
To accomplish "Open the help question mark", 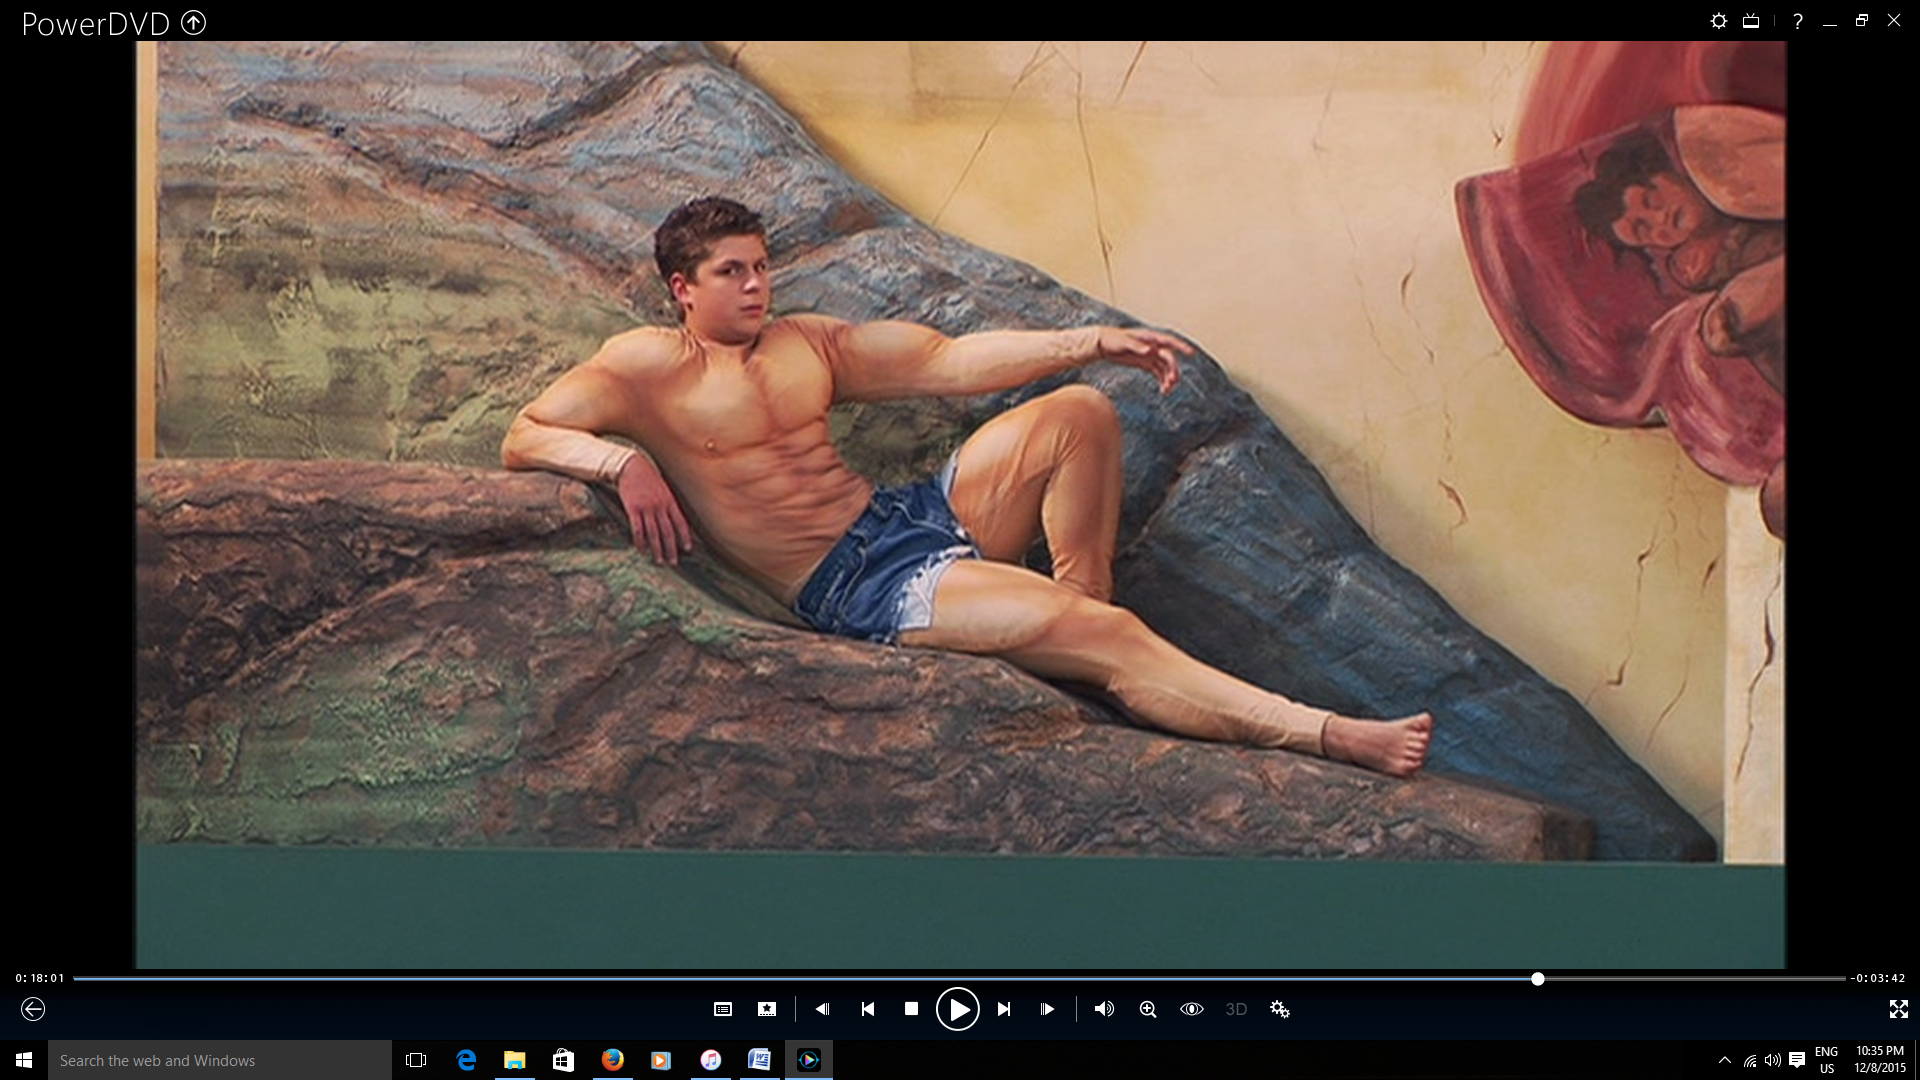I will (1798, 21).
